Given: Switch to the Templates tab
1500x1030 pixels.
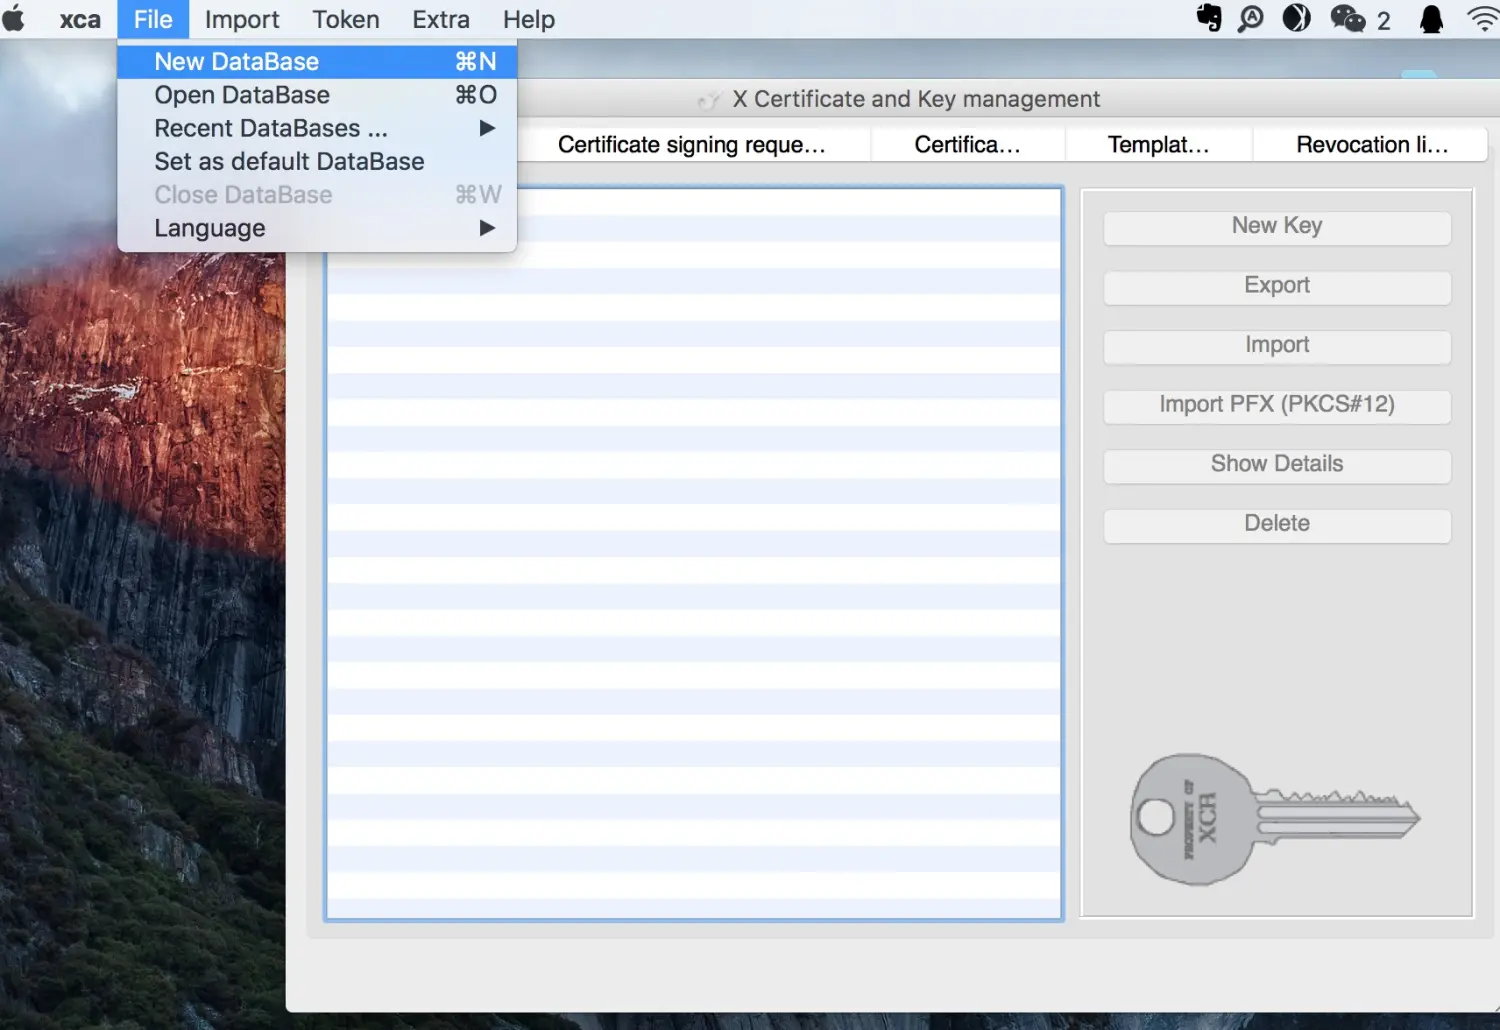Looking at the screenshot, I should point(1159,145).
